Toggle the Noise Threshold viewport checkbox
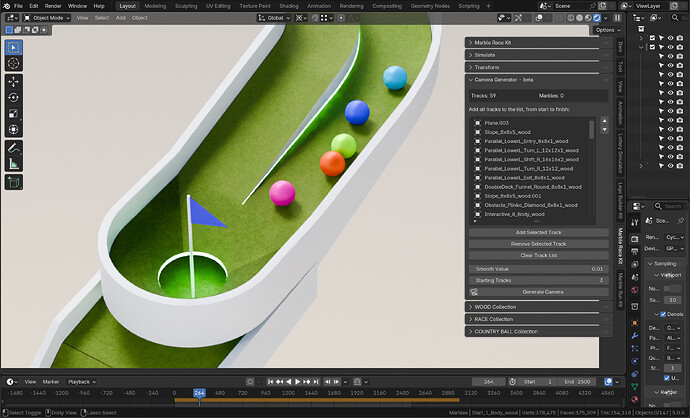 pos(667,289)
